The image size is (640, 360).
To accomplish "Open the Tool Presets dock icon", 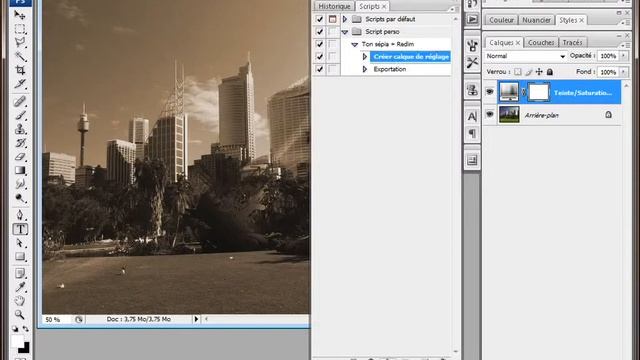I will tap(472, 62).
